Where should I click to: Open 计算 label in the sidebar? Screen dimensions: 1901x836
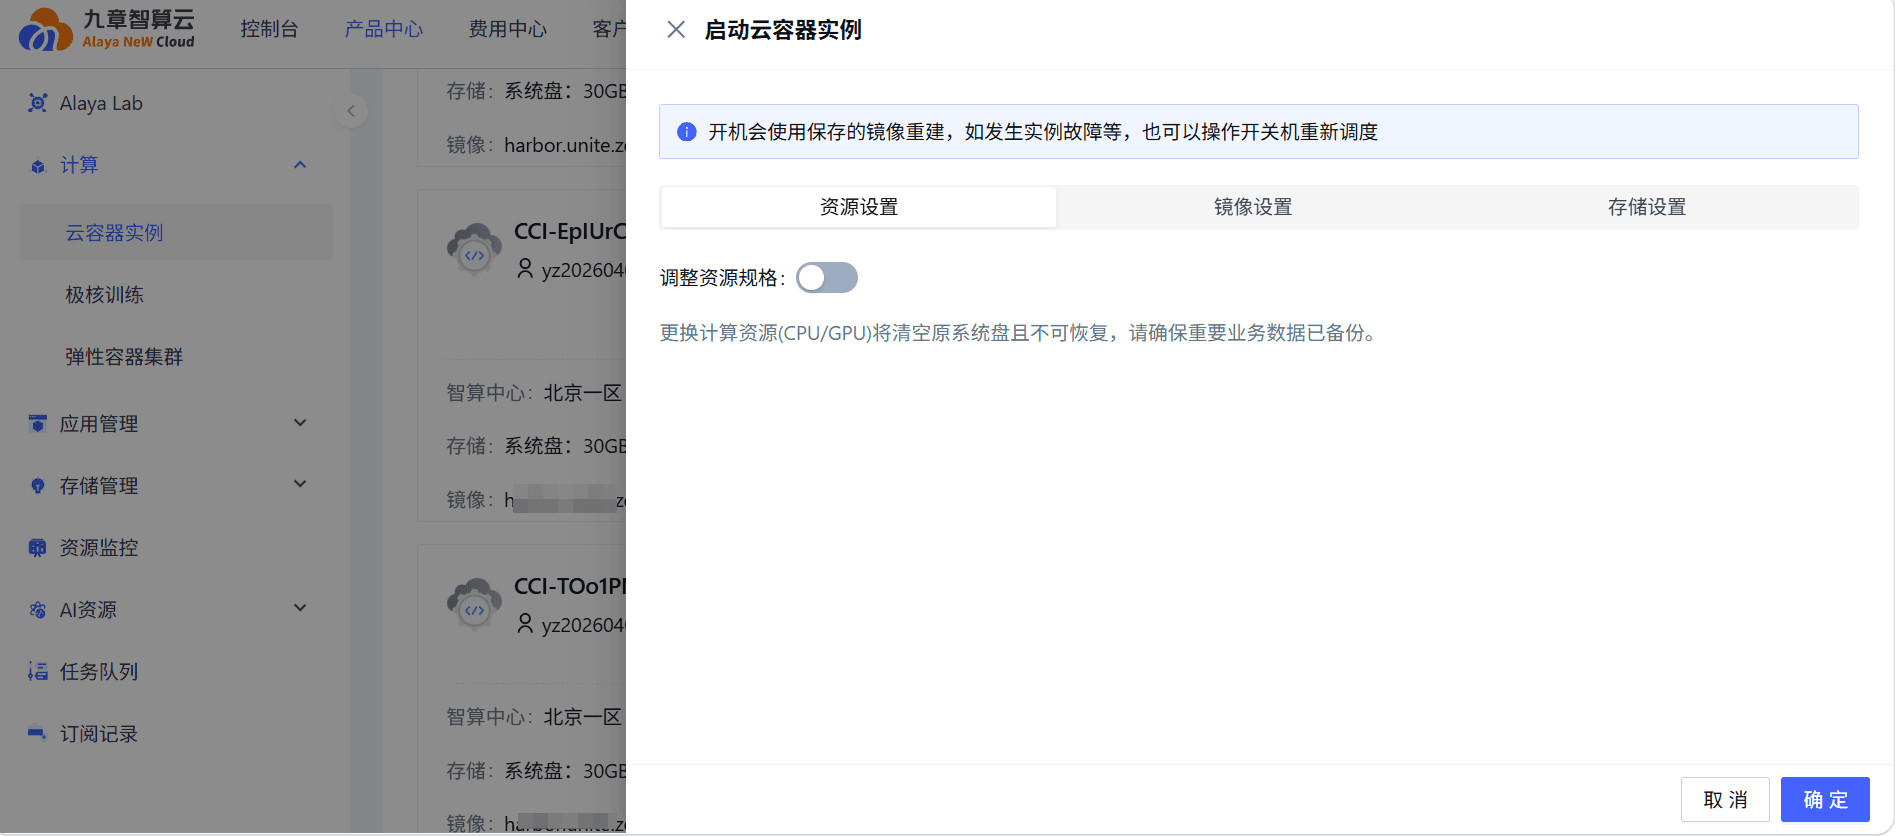pos(79,165)
